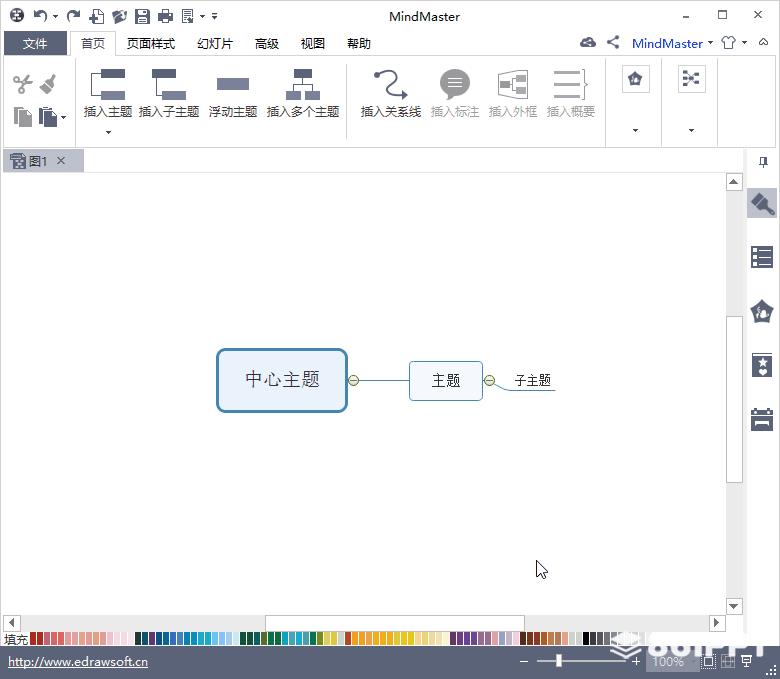780x679 pixels.
Task: Collapse the ribbon with the up chevron
Action: point(764,42)
